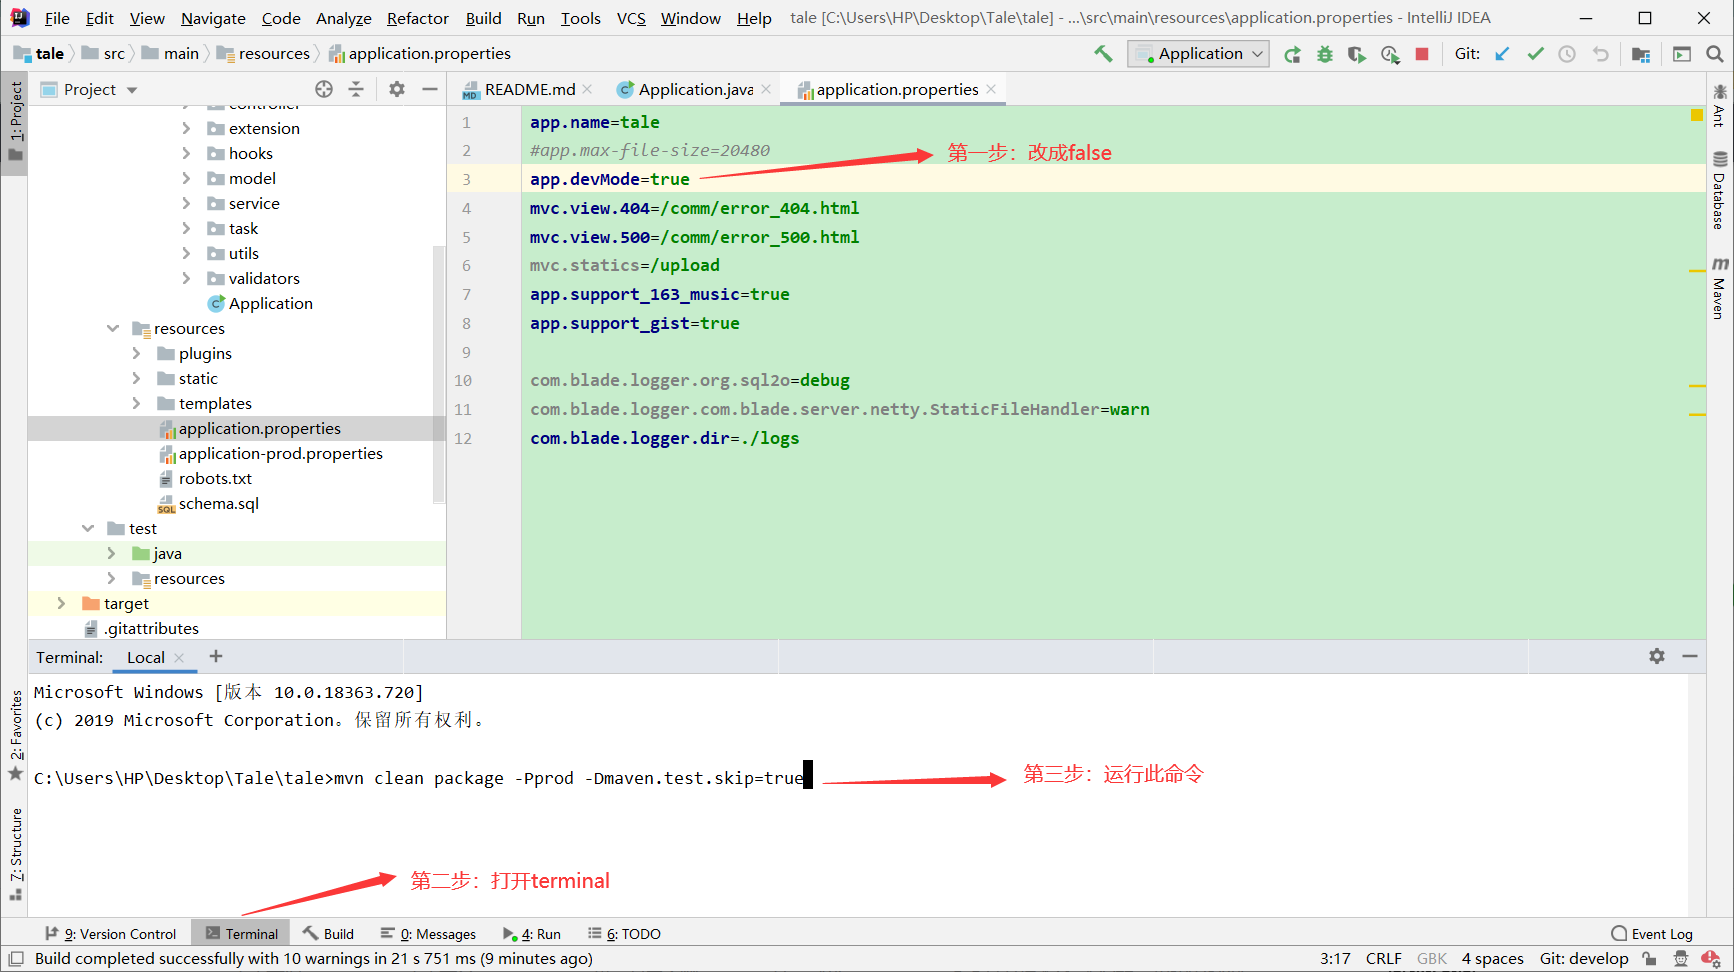Open the Build tool window
This screenshot has height=972, width=1734.
[x=329, y=934]
